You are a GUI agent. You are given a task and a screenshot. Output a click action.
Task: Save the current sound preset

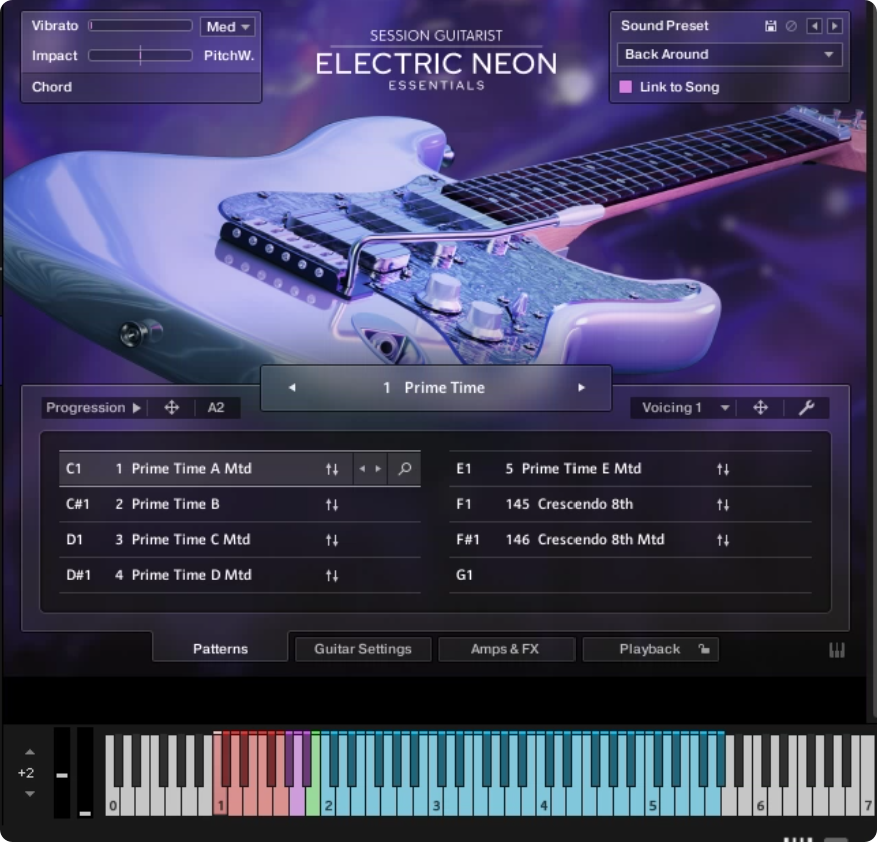770,26
